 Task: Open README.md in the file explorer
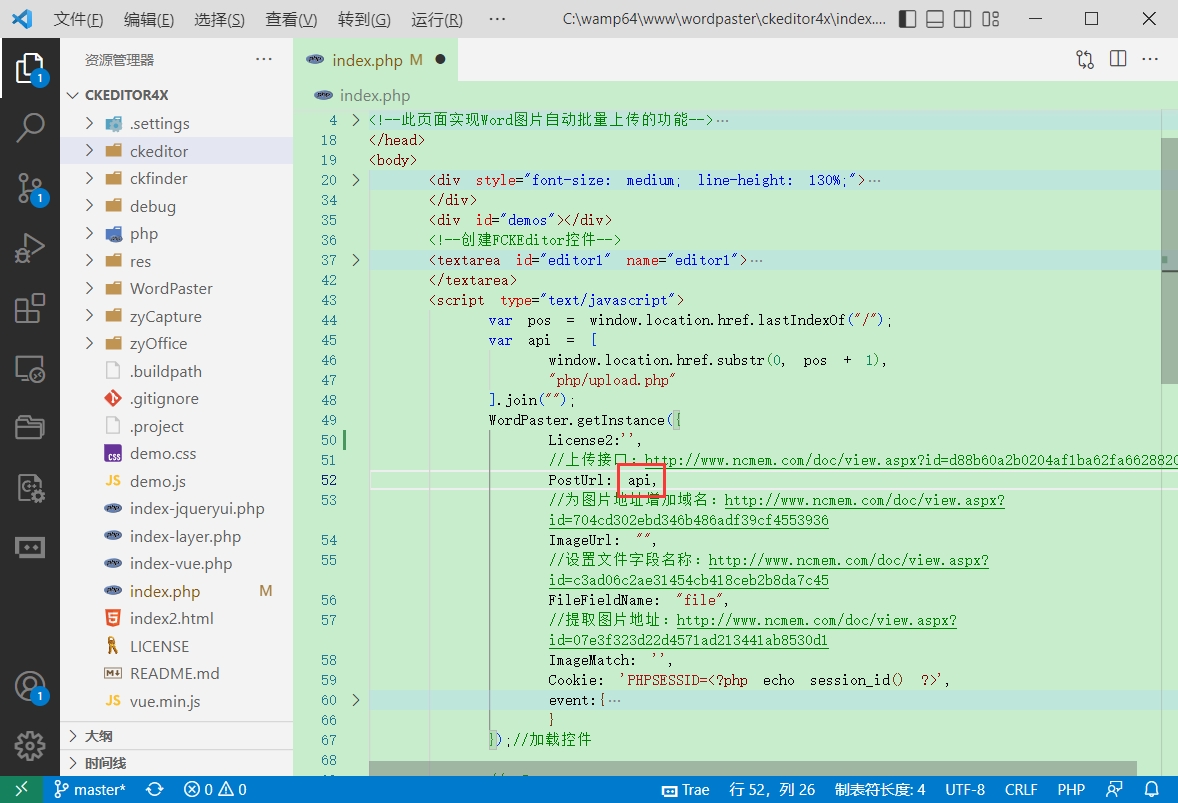point(174,673)
